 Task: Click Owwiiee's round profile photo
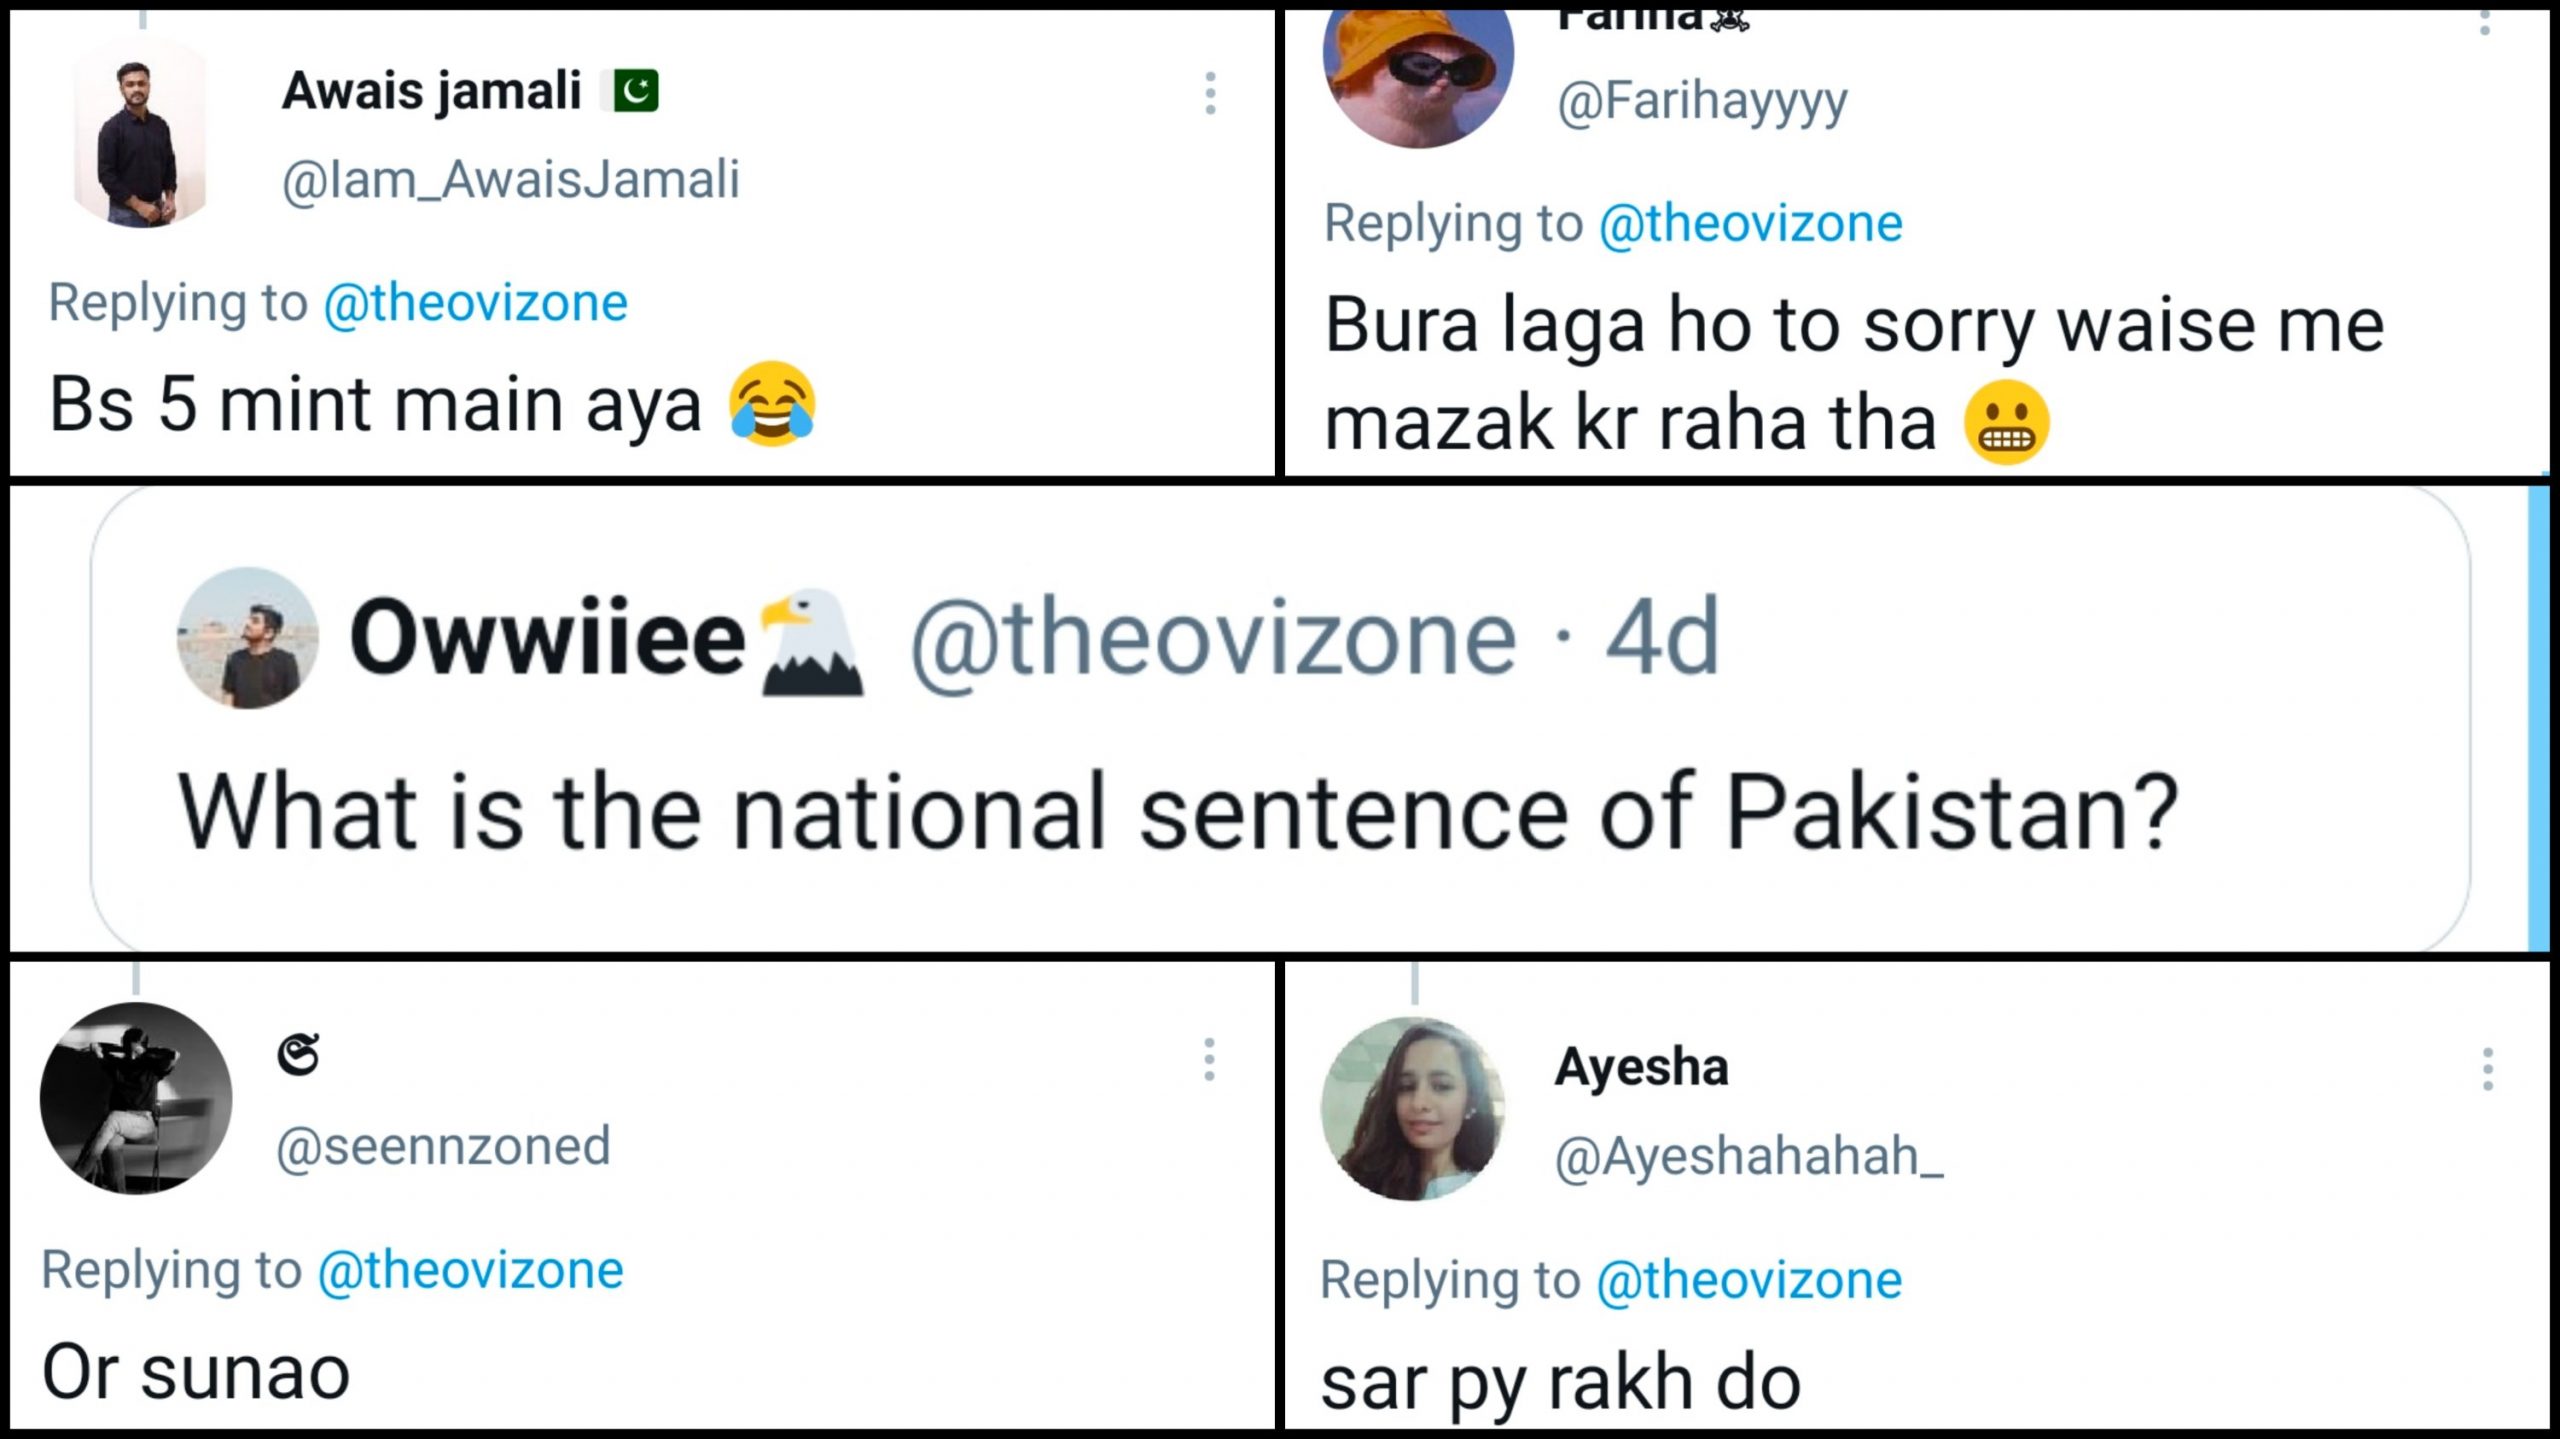click(248, 638)
